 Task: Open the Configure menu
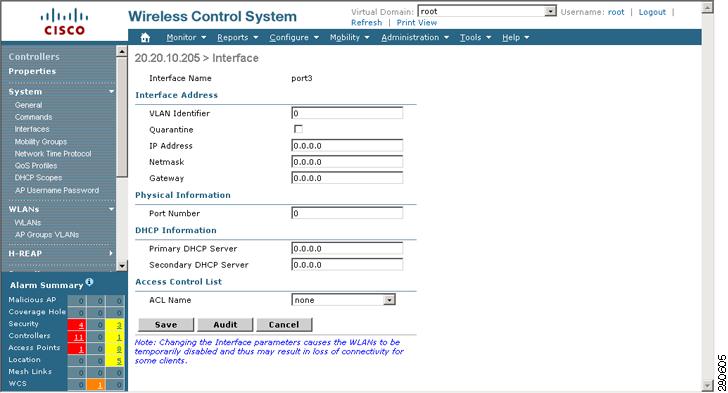(x=294, y=37)
